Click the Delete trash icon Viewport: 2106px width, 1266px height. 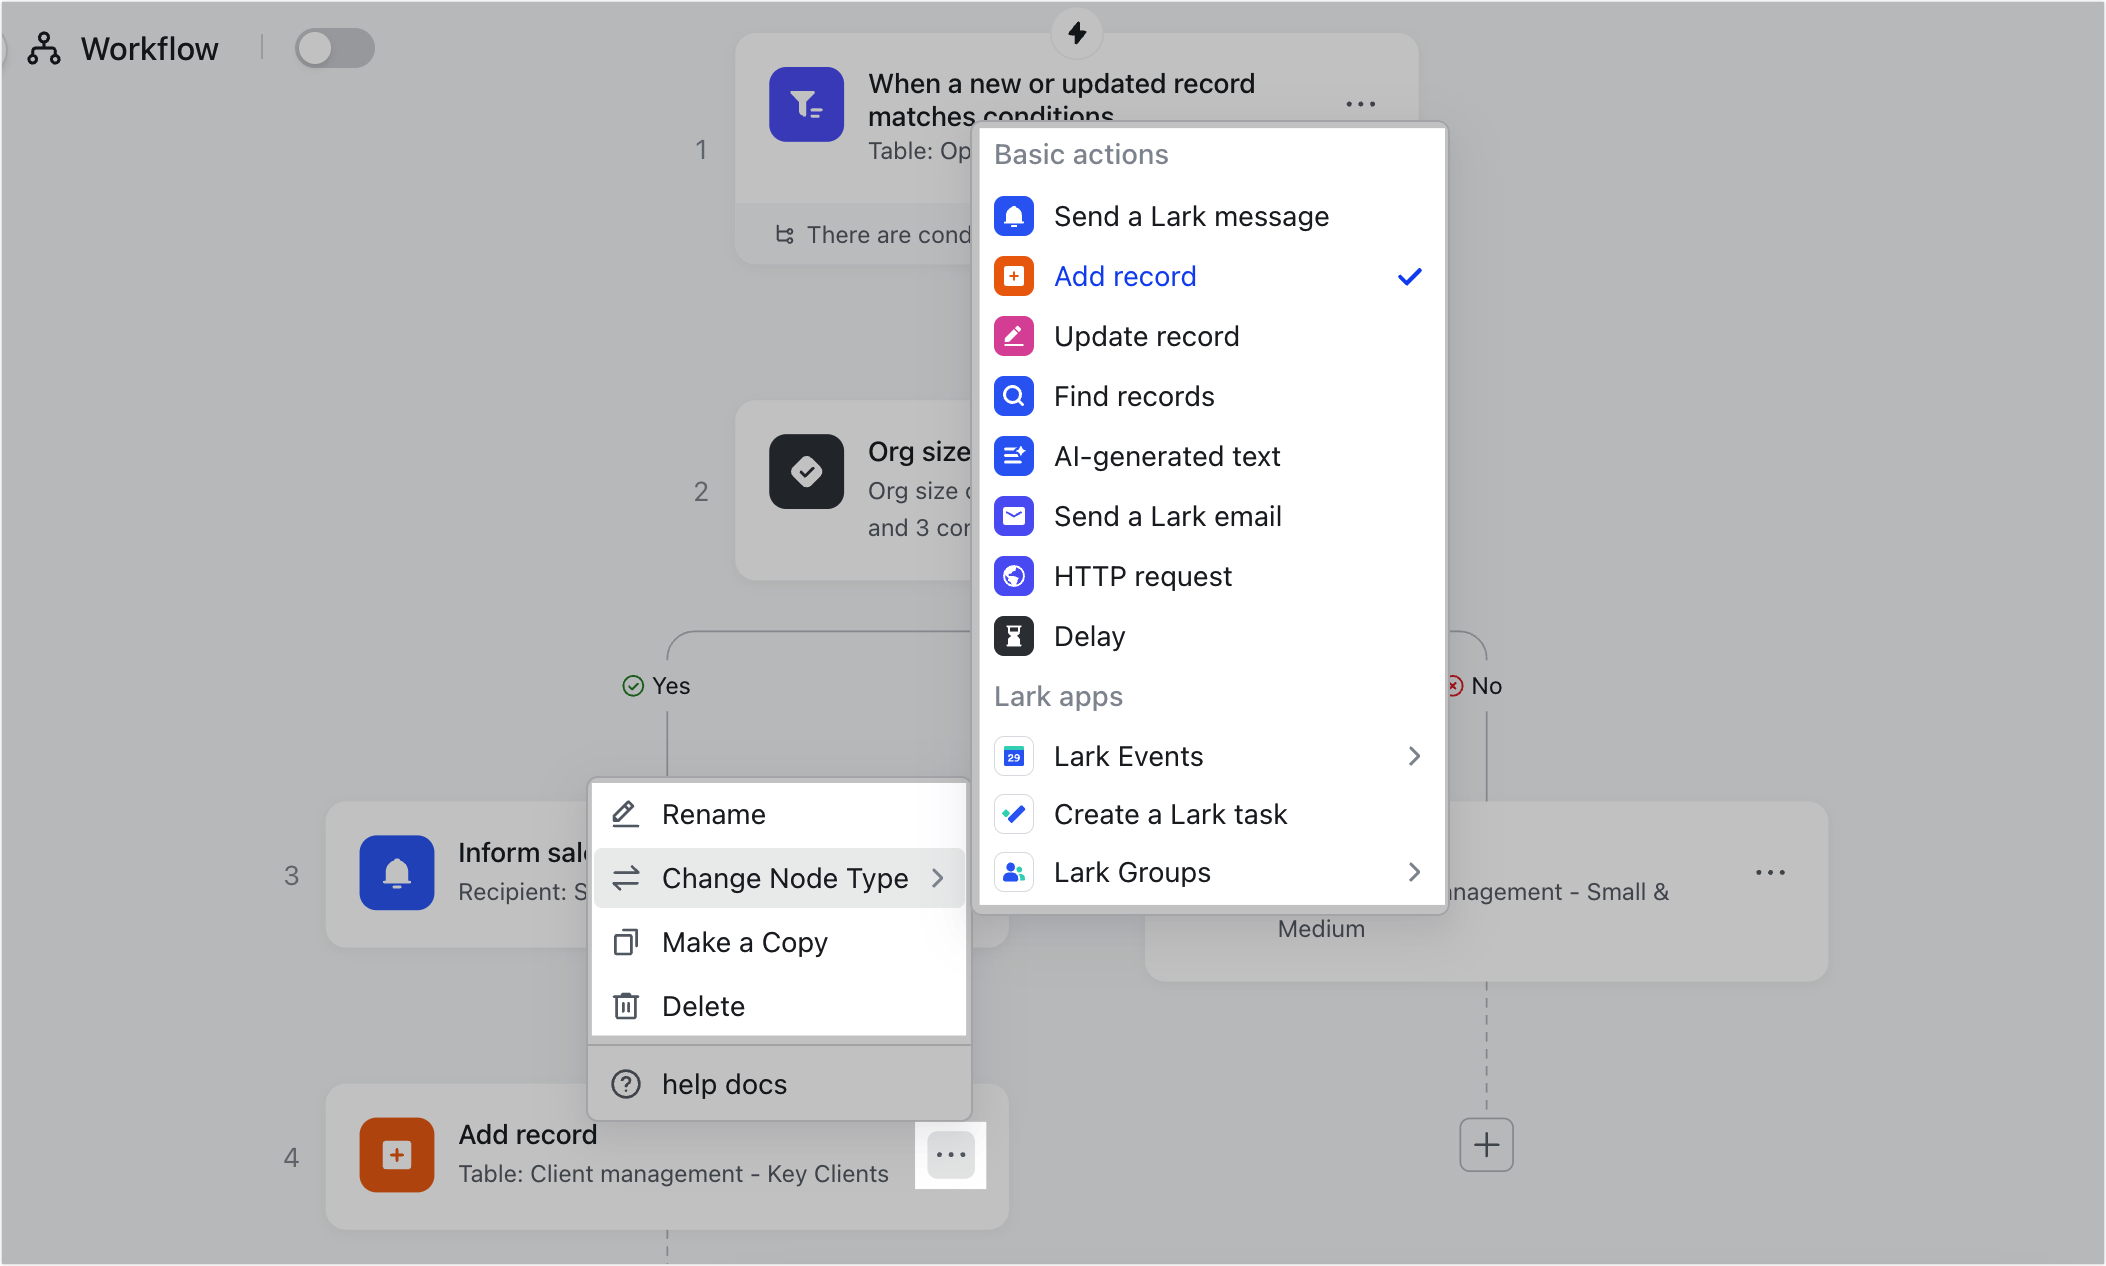click(x=626, y=1006)
